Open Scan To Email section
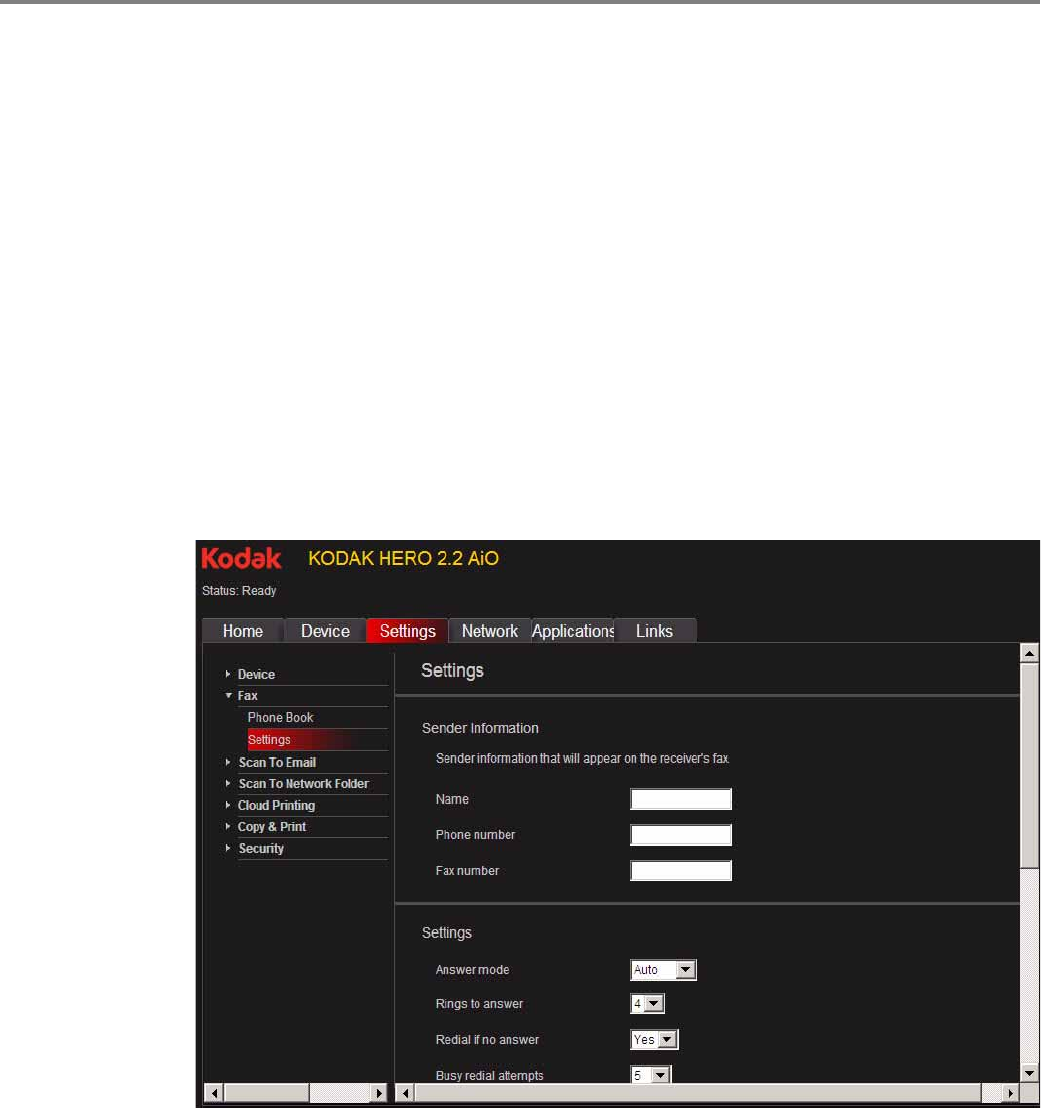The width and height of the screenshot is (1041, 1108). pyautogui.click(x=277, y=762)
